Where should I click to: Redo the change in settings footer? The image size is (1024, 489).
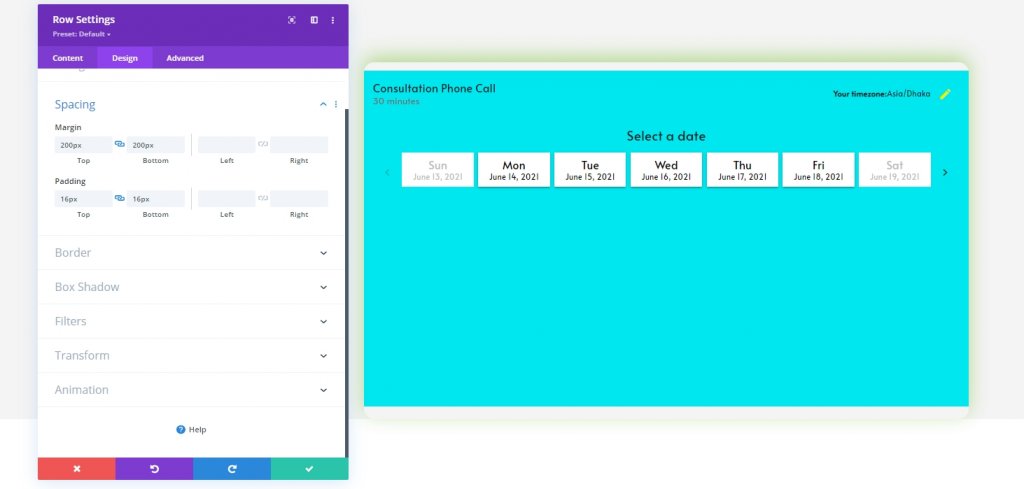point(232,469)
